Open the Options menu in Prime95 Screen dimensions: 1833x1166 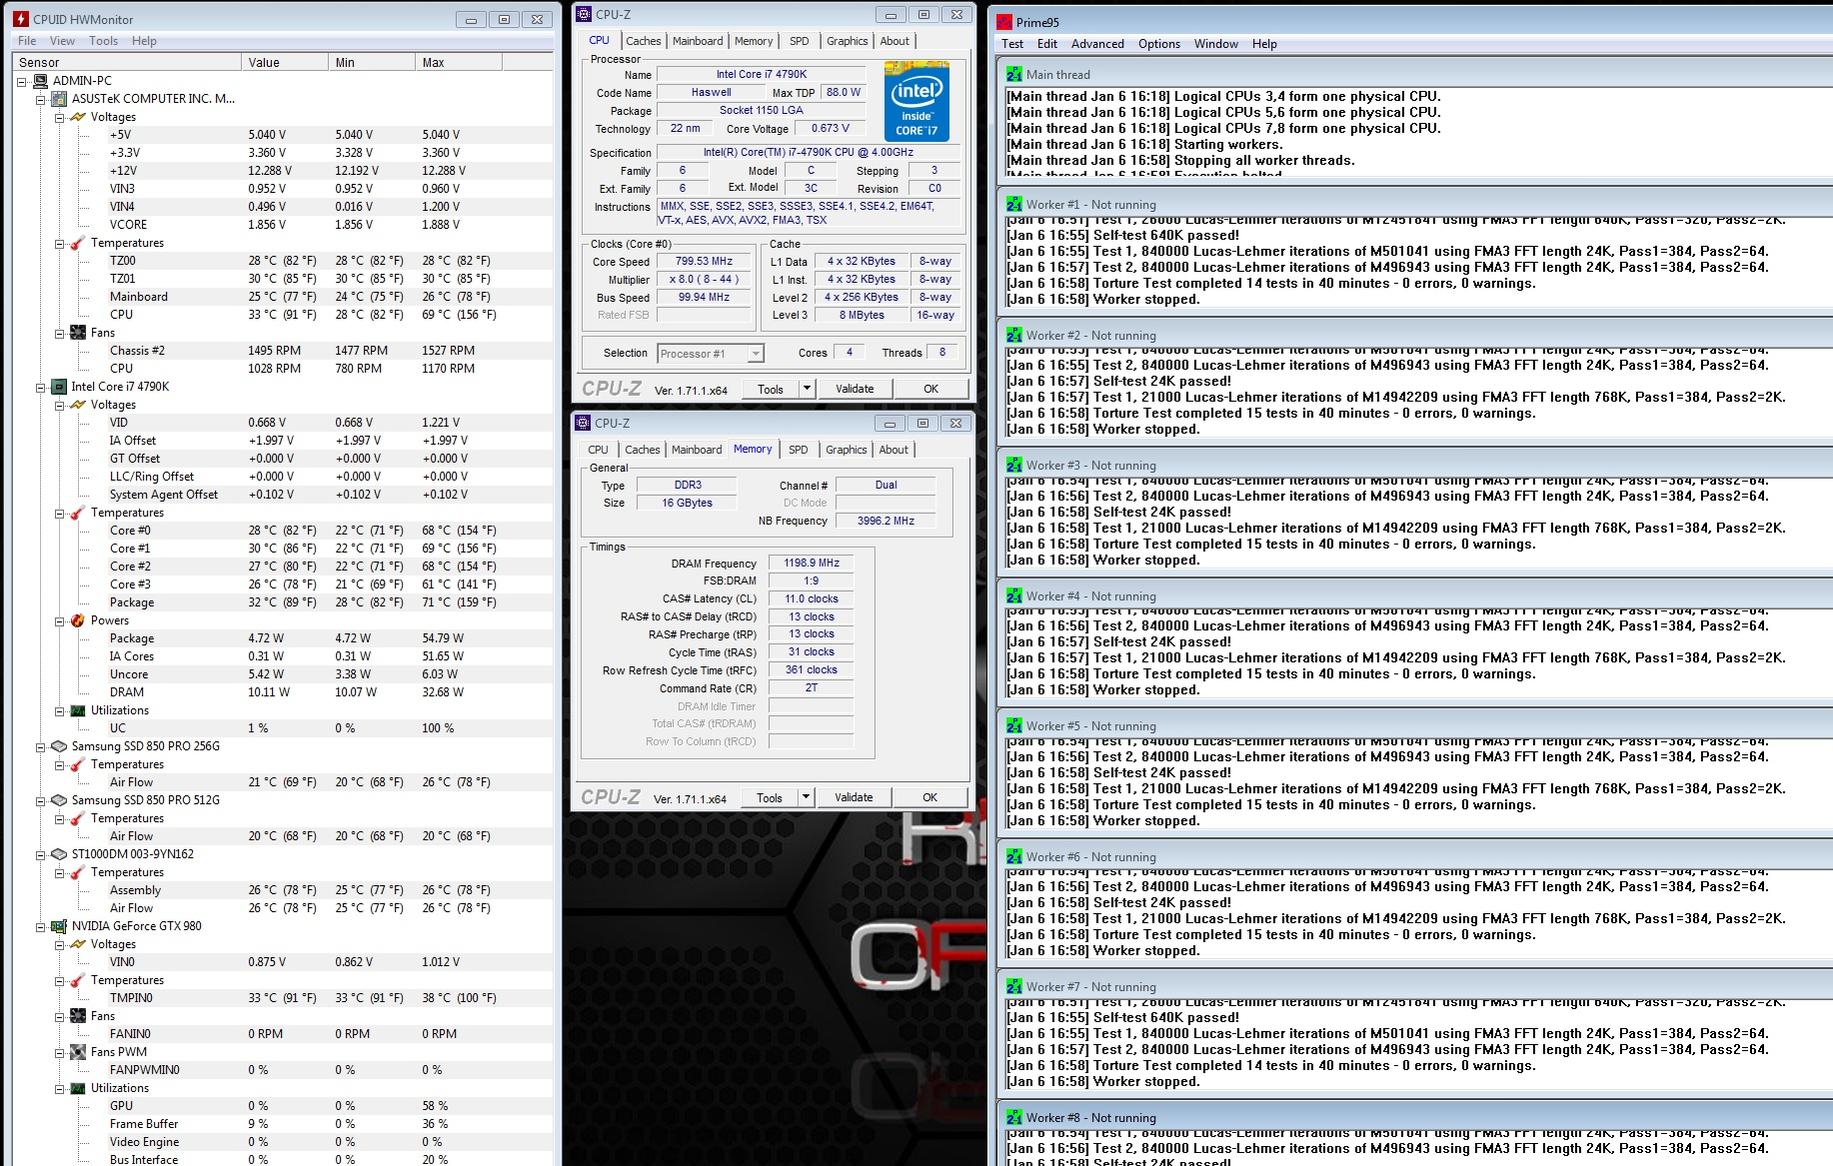click(x=1159, y=44)
